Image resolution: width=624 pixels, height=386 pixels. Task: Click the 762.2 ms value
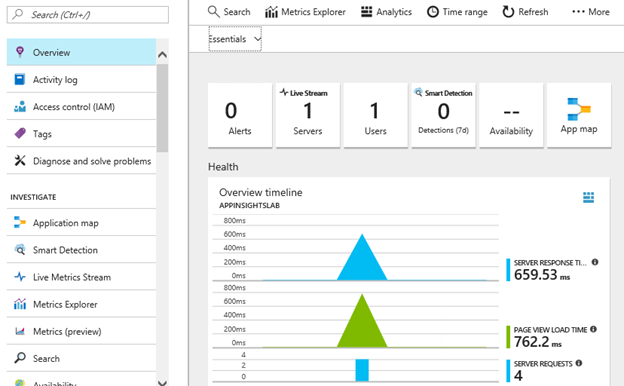point(538,342)
